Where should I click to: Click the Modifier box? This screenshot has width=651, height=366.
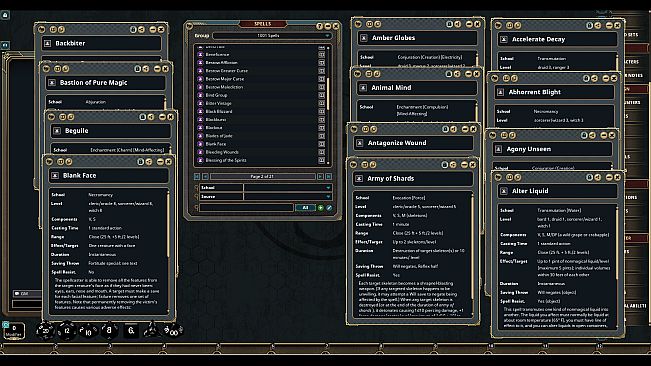[x=14, y=331]
